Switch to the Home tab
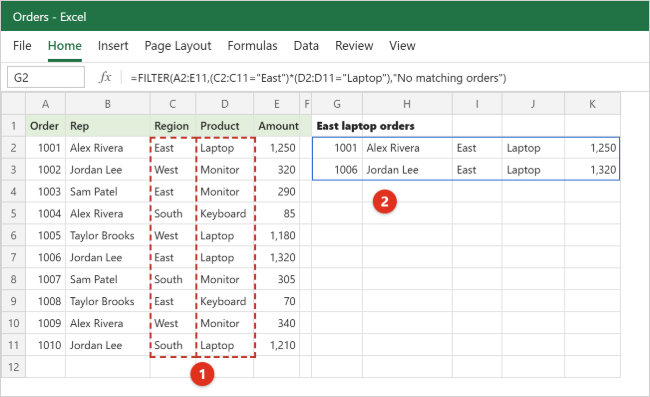The height and width of the screenshot is (397, 650). click(65, 46)
